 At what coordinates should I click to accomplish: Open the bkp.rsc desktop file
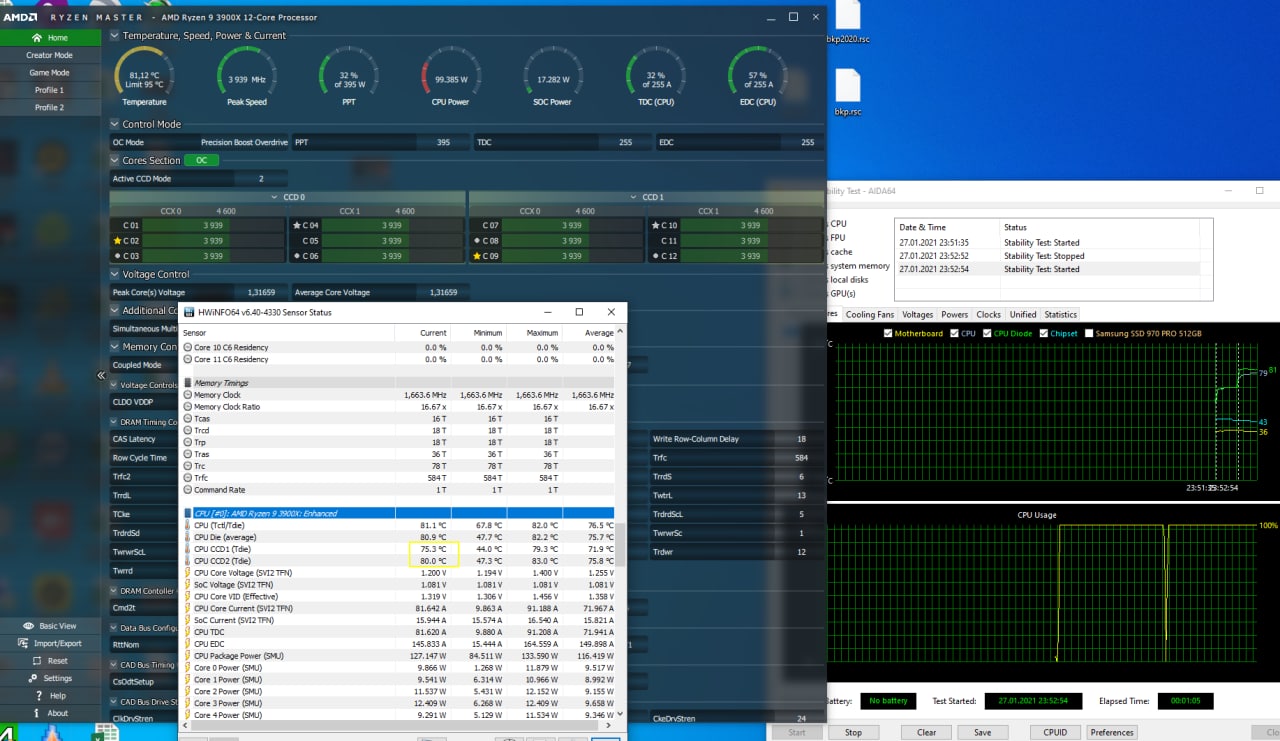[847, 92]
